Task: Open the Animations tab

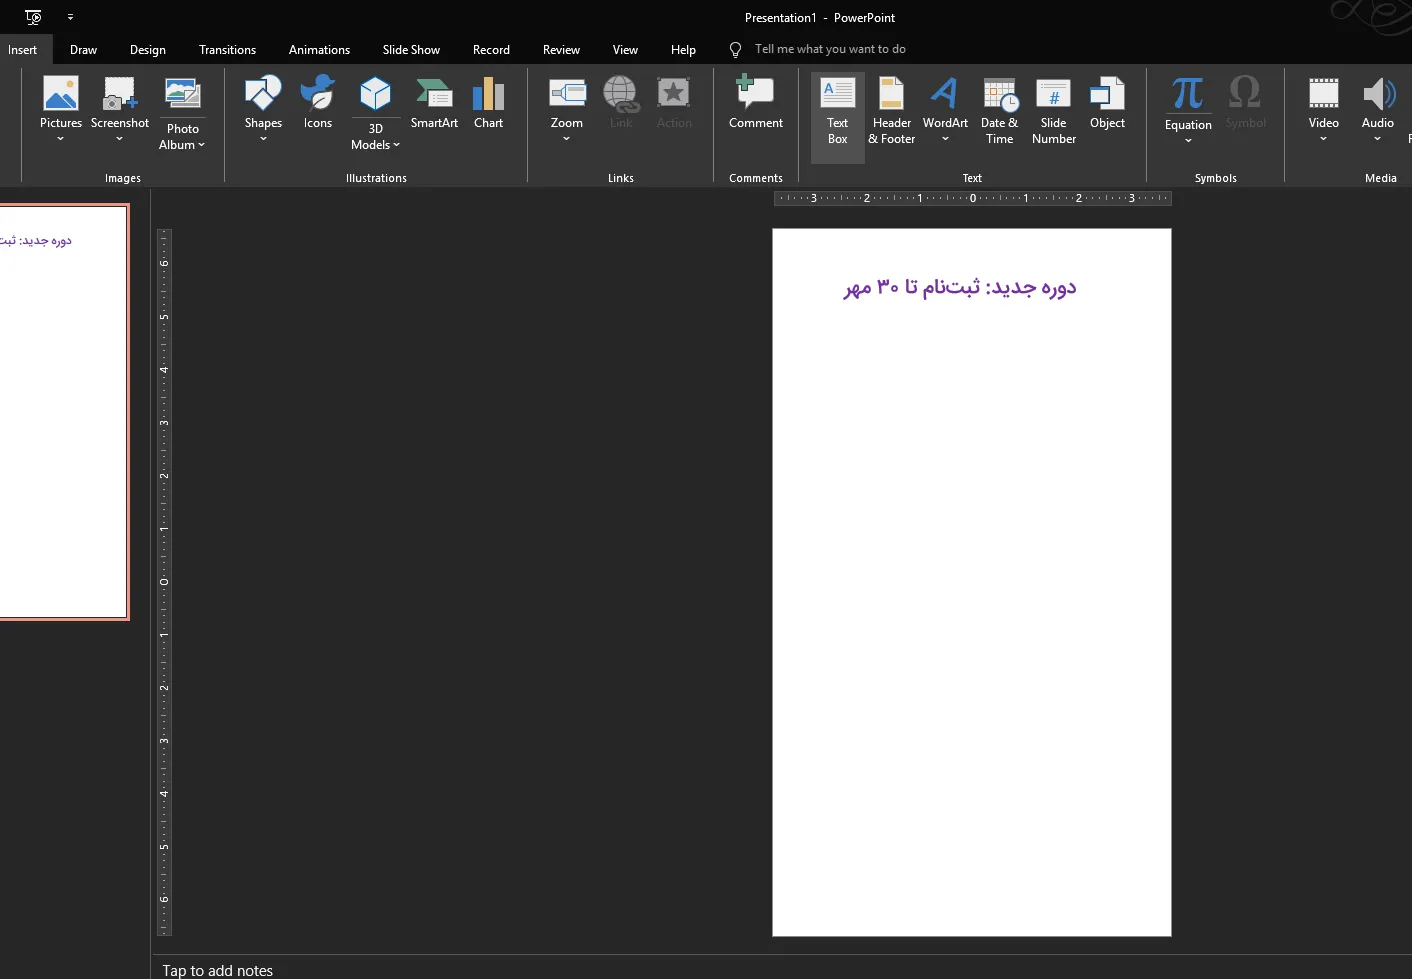Action: point(319,50)
